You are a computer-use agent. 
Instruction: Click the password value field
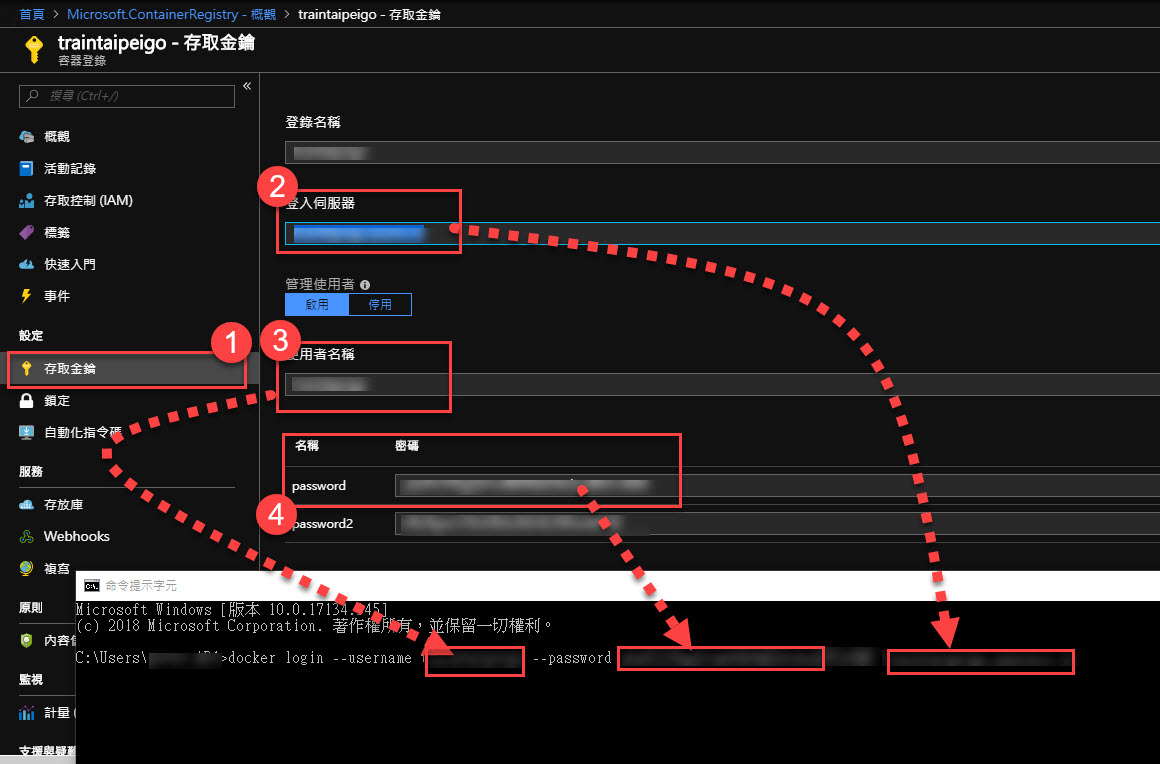tap(777, 486)
